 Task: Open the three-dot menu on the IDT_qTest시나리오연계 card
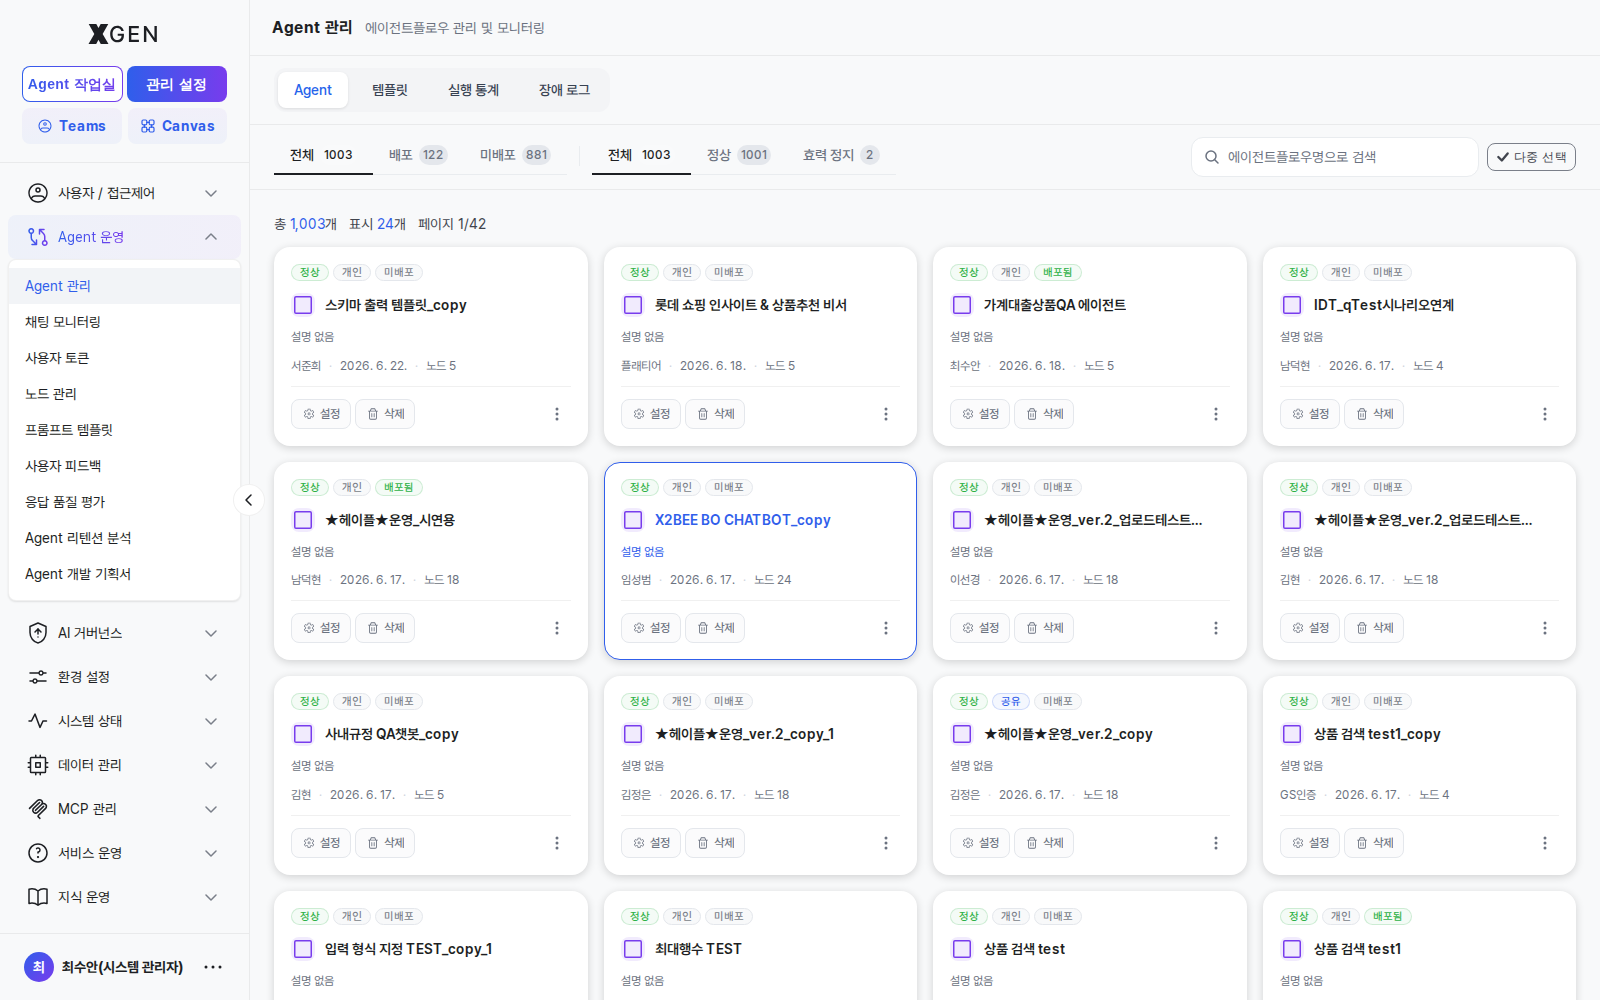(1545, 414)
